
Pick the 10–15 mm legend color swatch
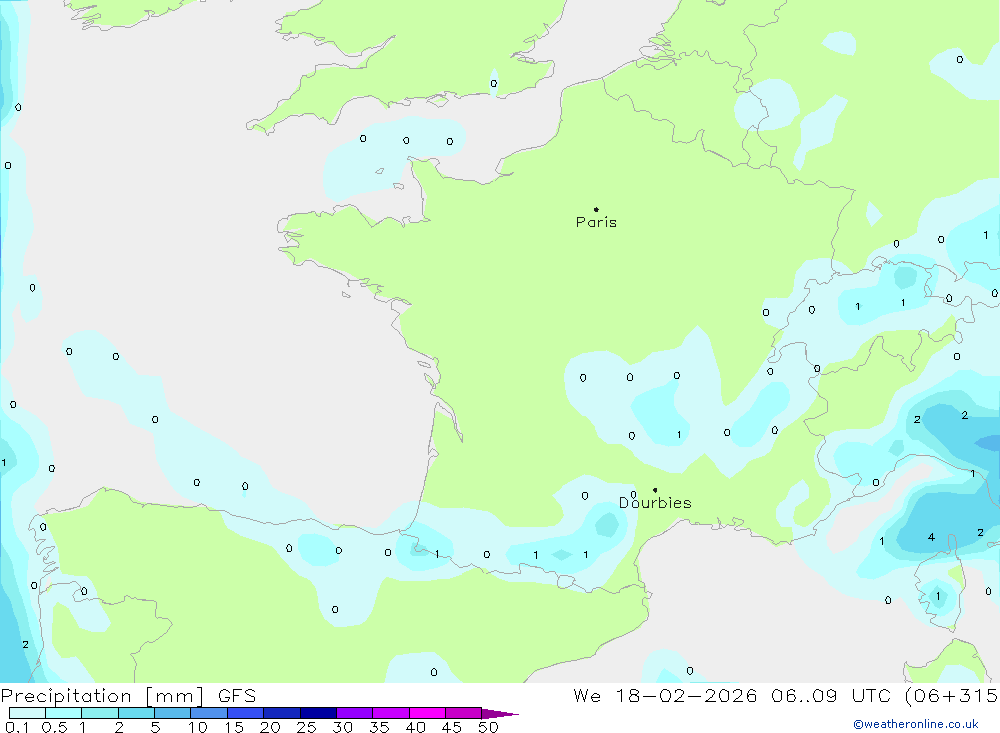coord(209,713)
